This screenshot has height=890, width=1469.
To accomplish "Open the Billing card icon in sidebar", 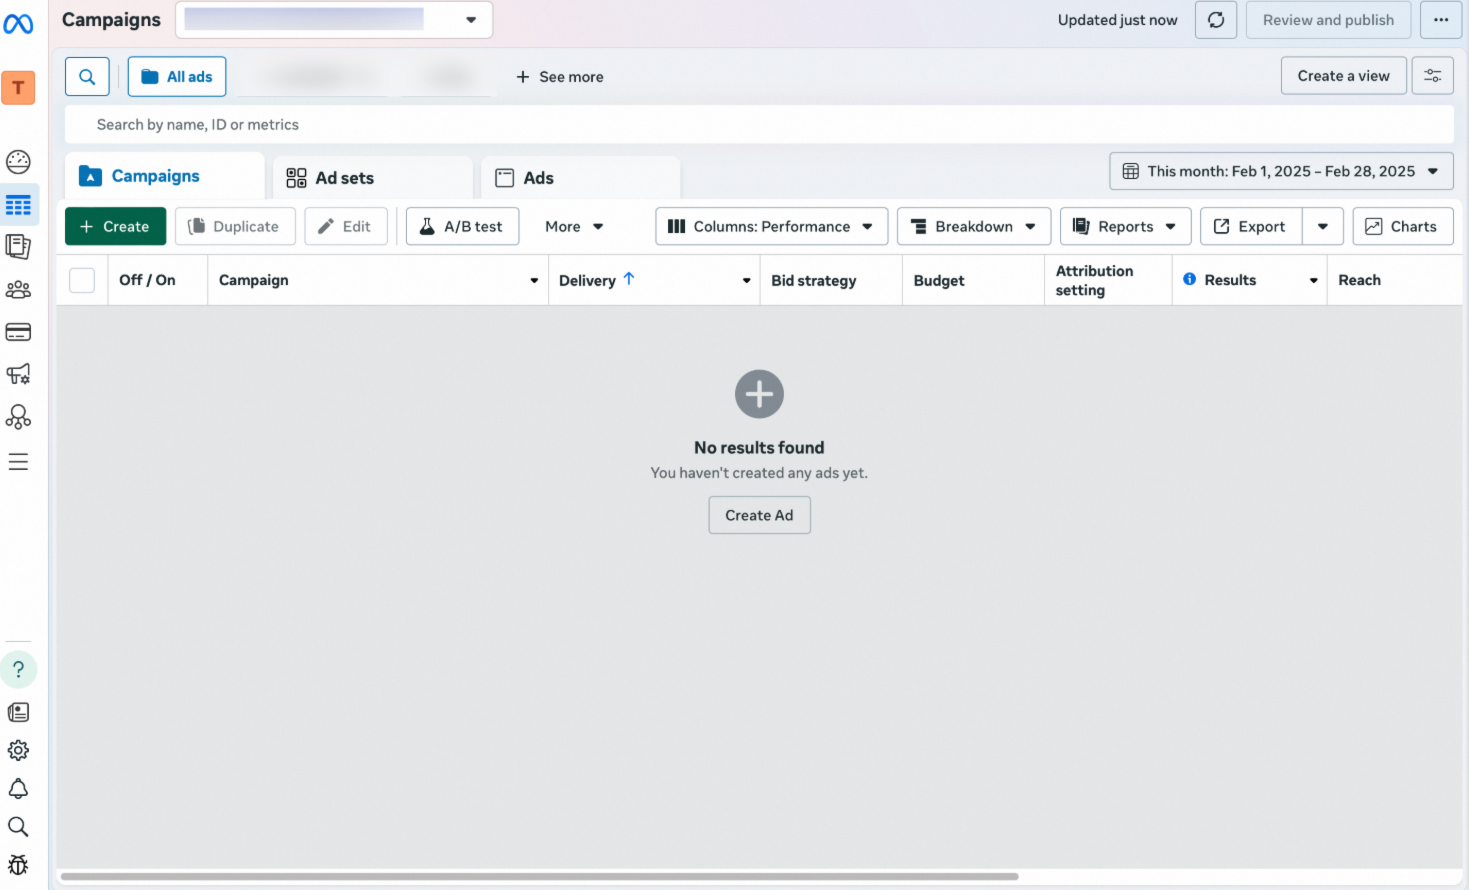I will 18,332.
